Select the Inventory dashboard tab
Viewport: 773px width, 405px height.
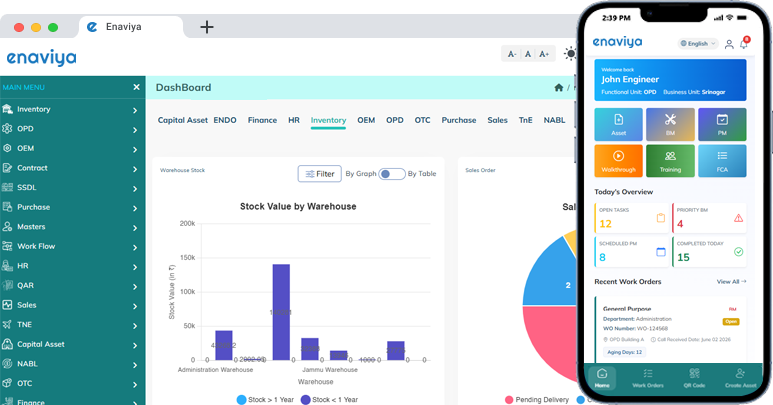pyautogui.click(x=328, y=120)
